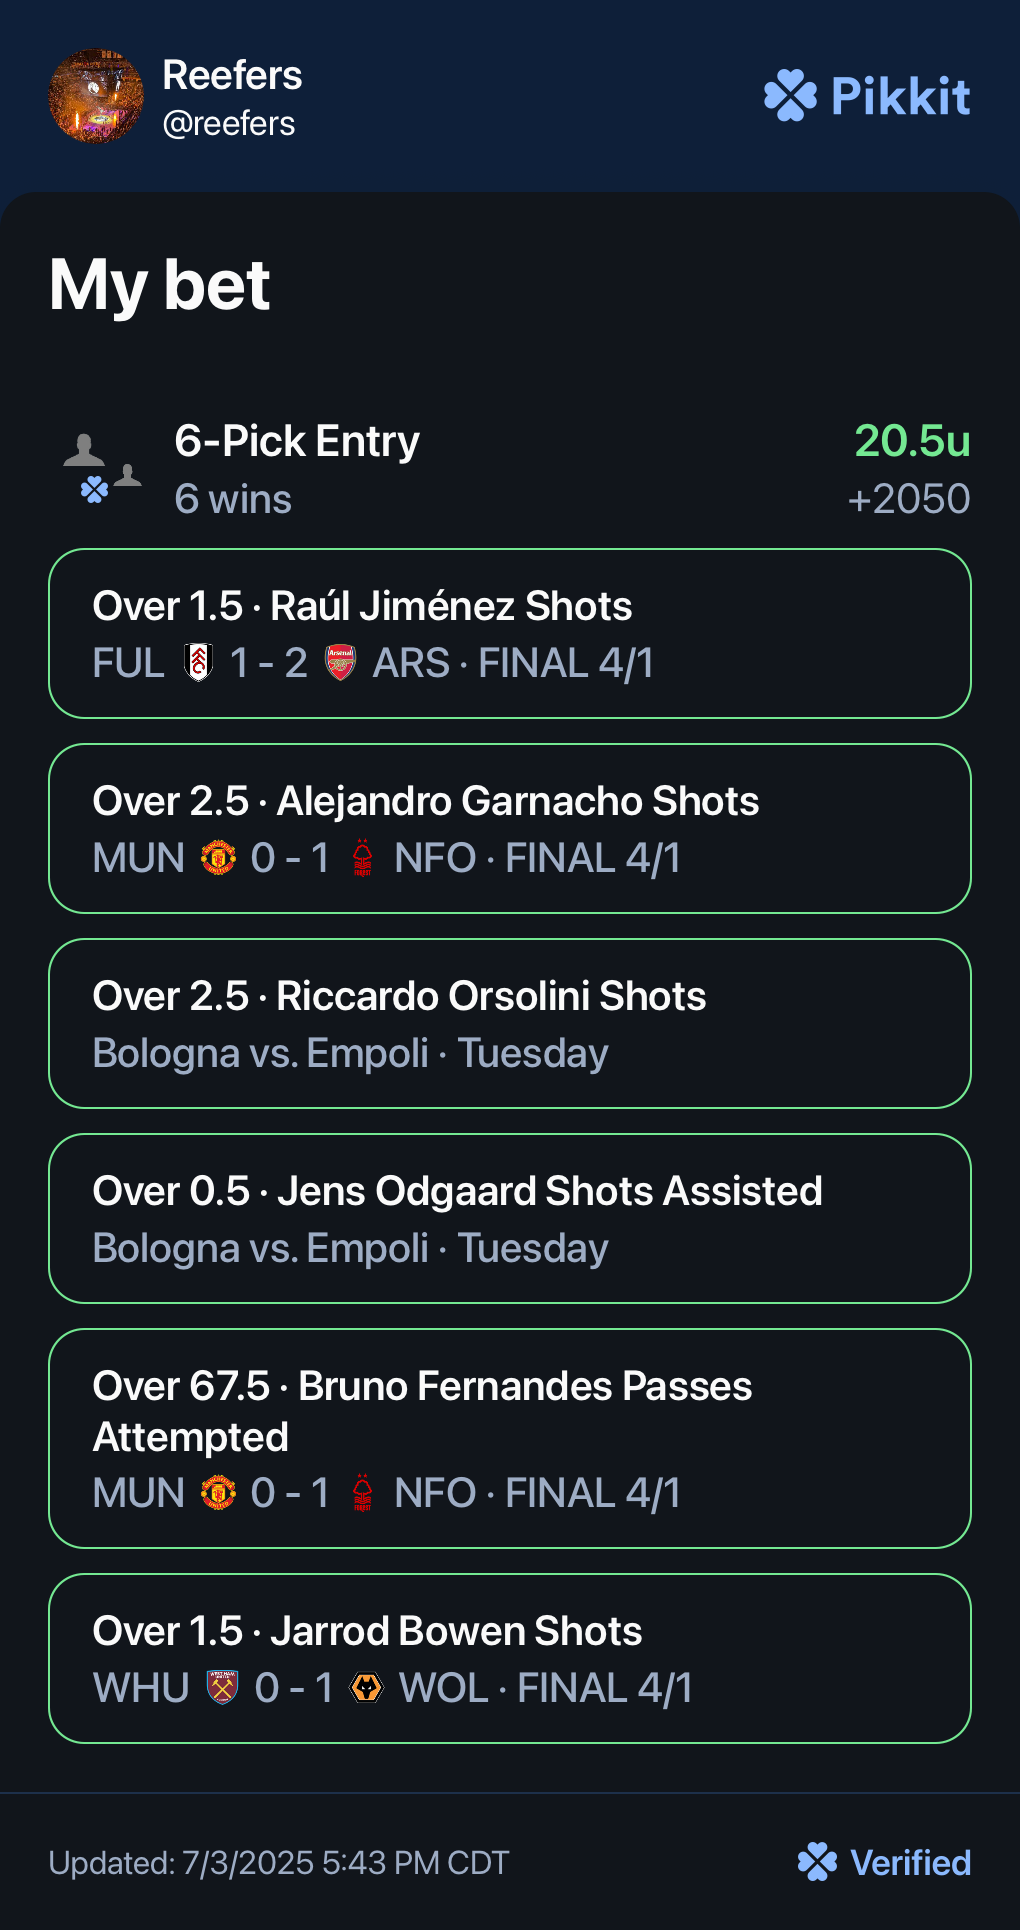
Task: Click the 6-Pick Entry title
Action: (x=297, y=441)
